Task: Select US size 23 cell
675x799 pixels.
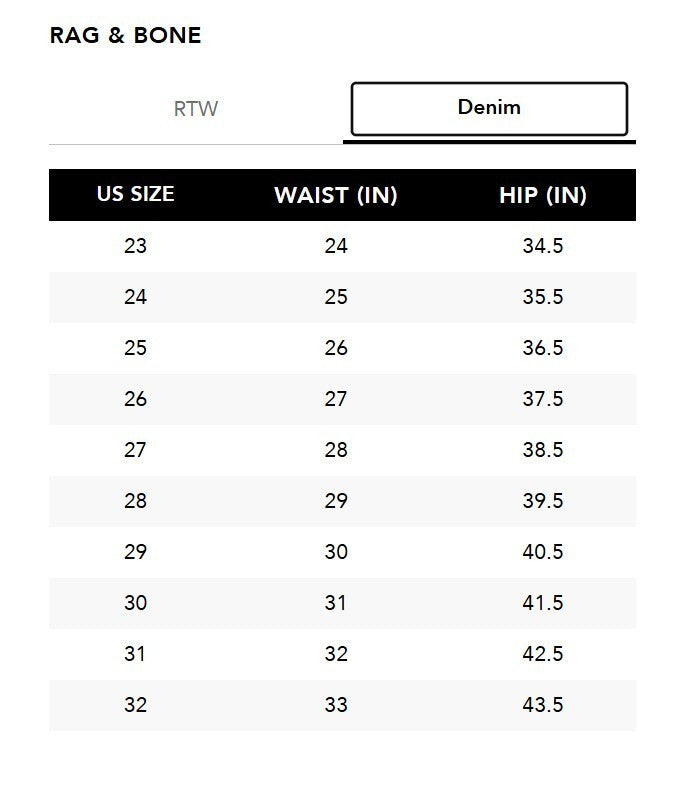Action: pos(135,246)
